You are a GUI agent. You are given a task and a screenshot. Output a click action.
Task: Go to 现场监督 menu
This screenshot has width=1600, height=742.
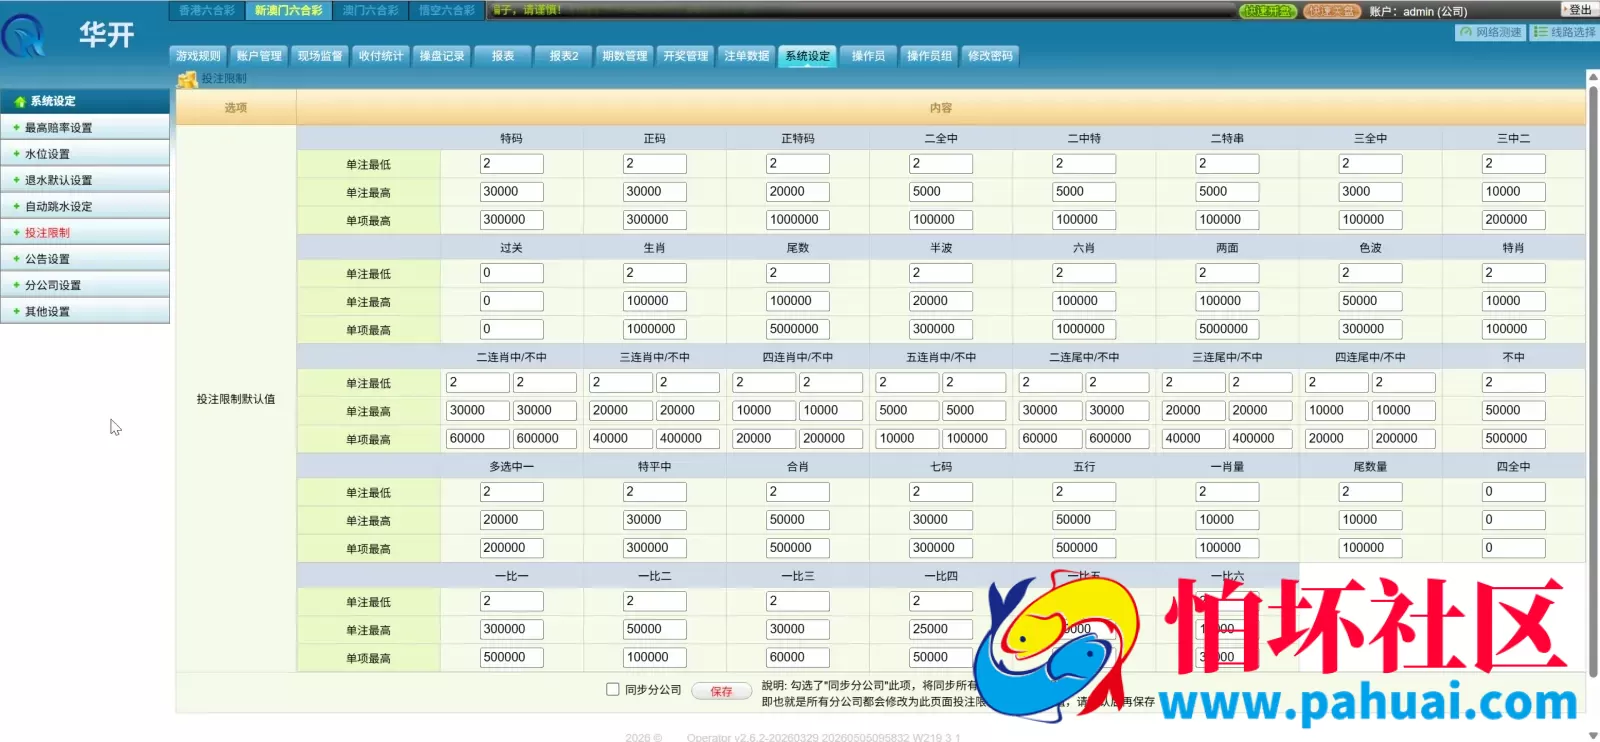coord(320,56)
